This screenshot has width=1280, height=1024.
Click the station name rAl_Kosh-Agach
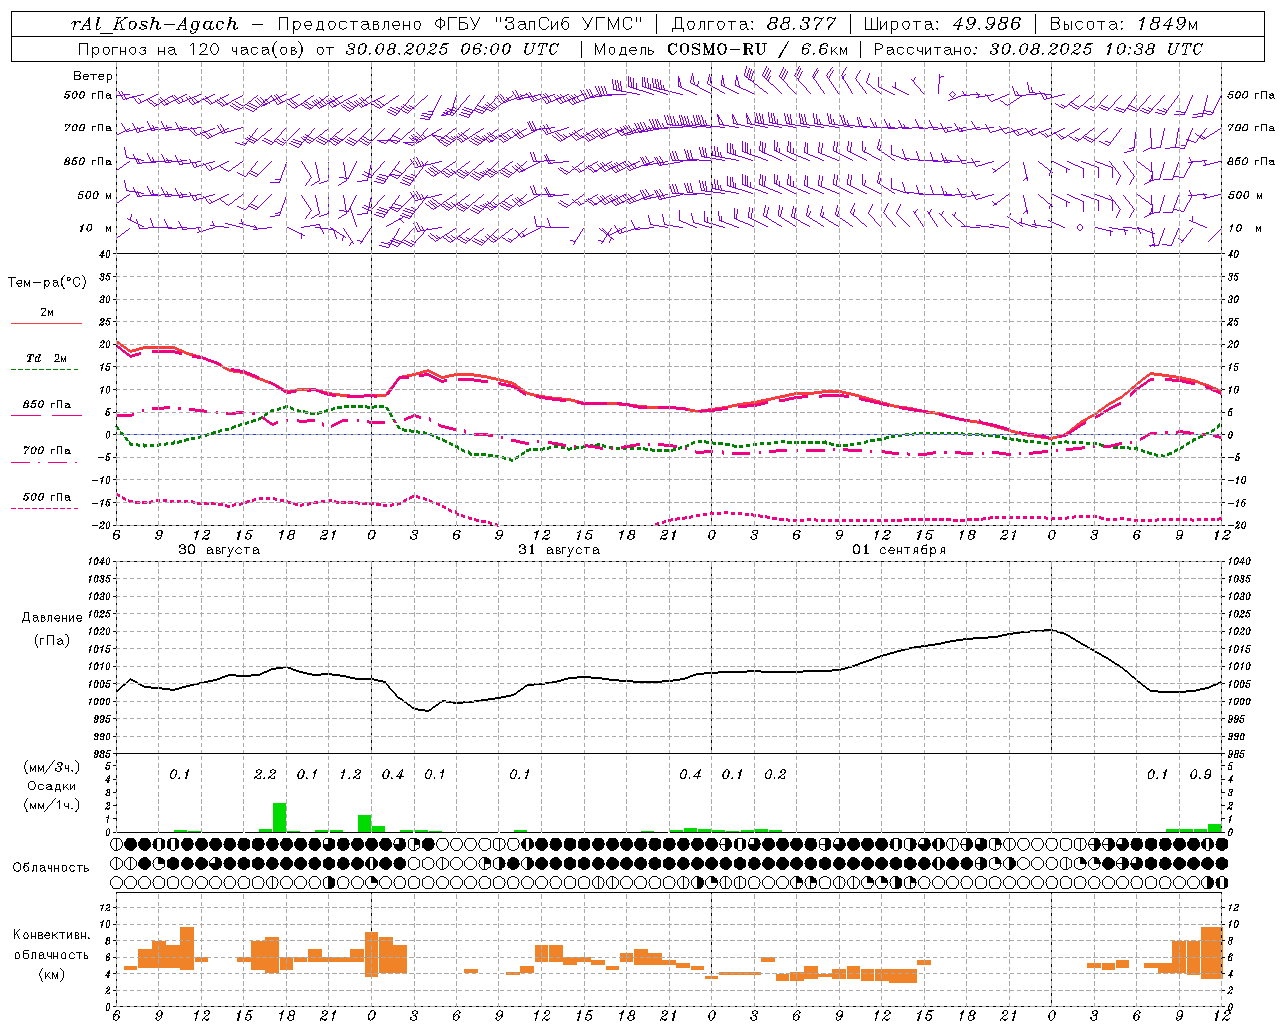(155, 24)
